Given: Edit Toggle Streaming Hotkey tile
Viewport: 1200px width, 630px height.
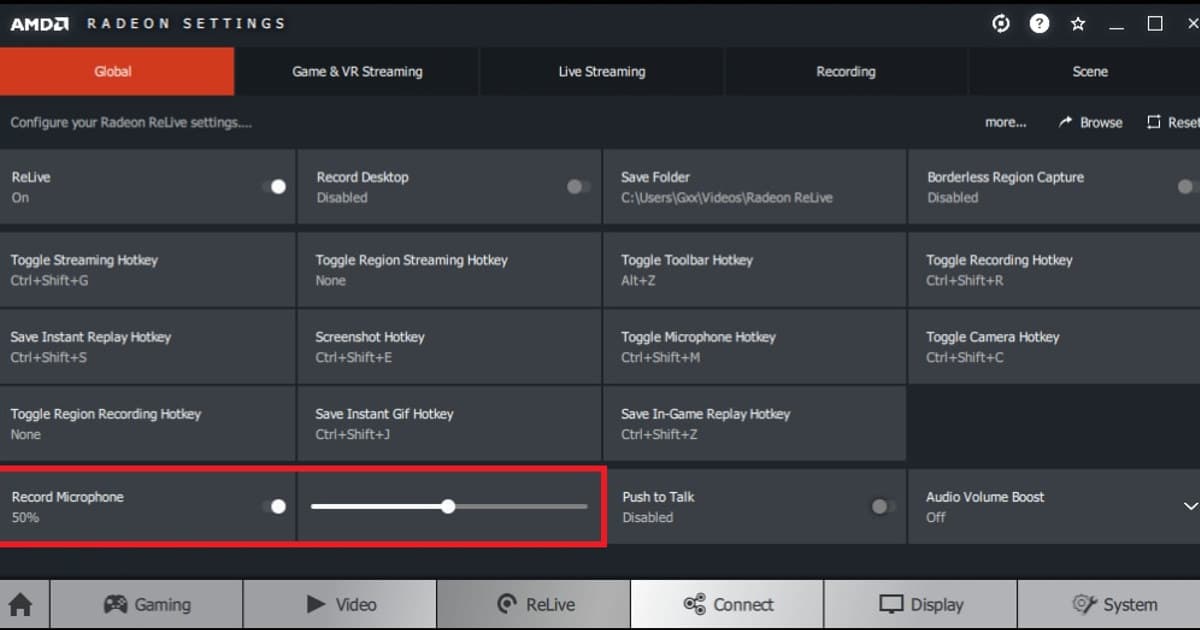Looking at the screenshot, I should click(148, 270).
